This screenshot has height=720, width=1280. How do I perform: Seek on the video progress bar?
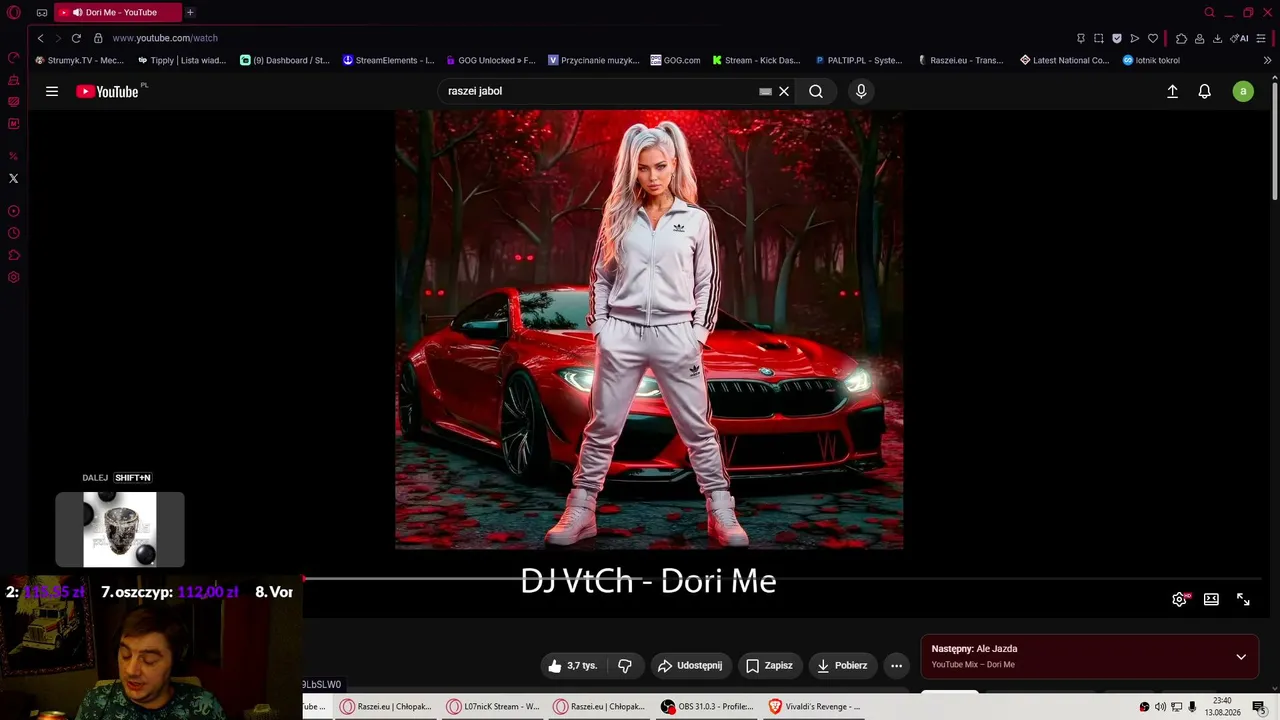click(x=780, y=578)
